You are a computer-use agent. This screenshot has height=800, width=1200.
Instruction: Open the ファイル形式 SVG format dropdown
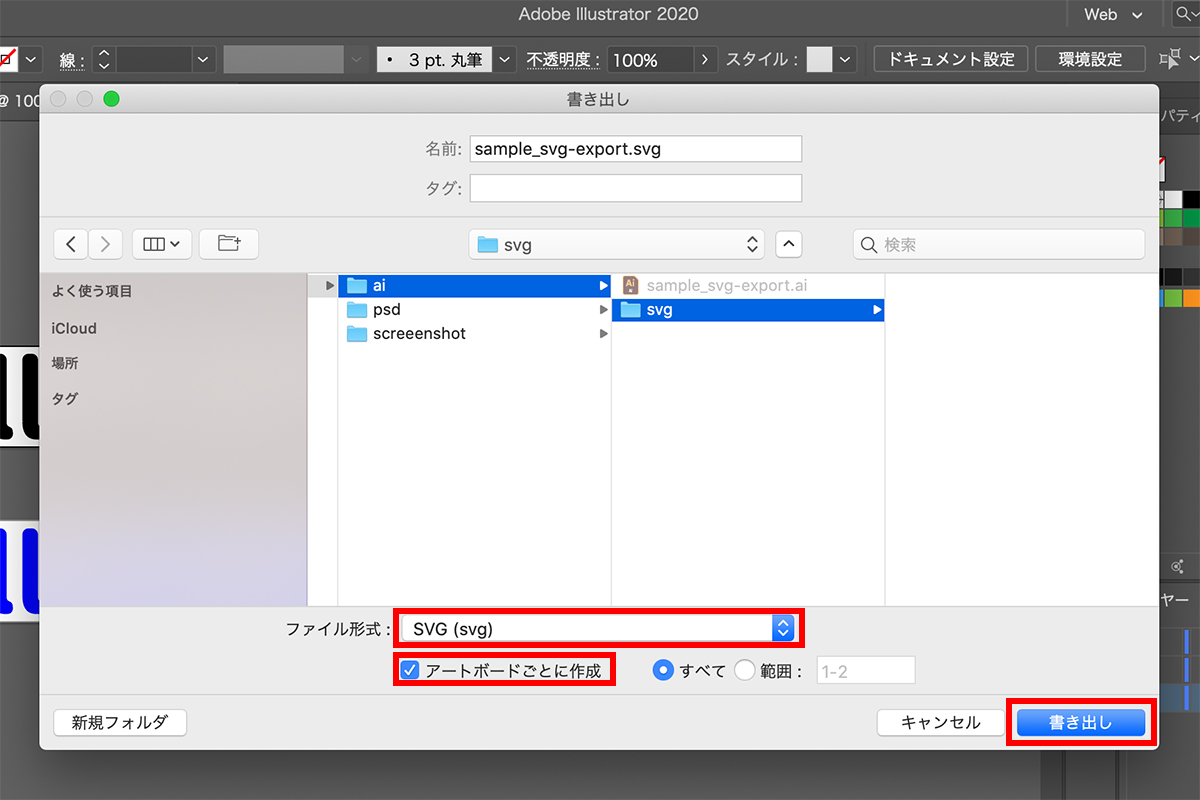click(x=598, y=628)
